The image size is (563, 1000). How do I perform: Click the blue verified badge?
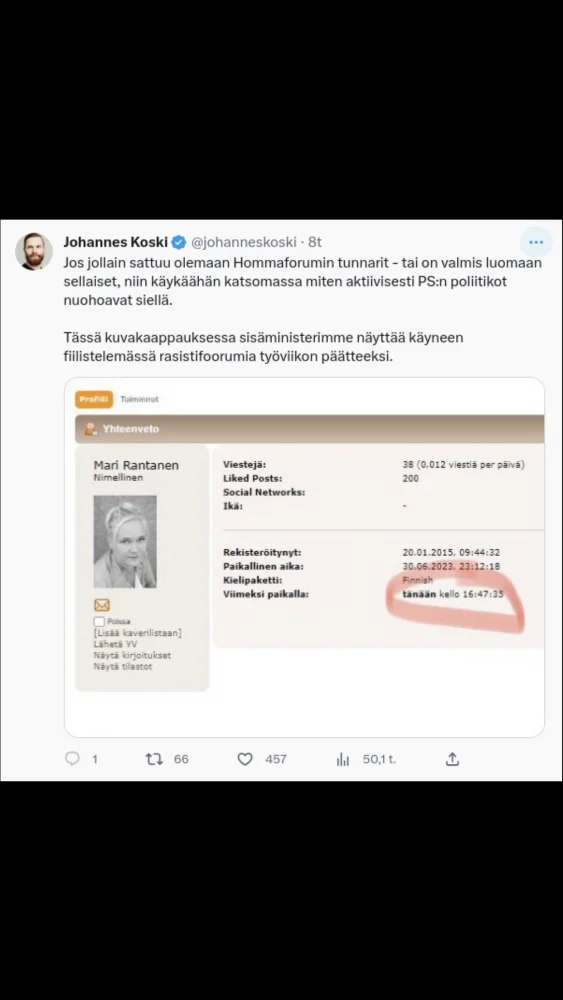(179, 242)
